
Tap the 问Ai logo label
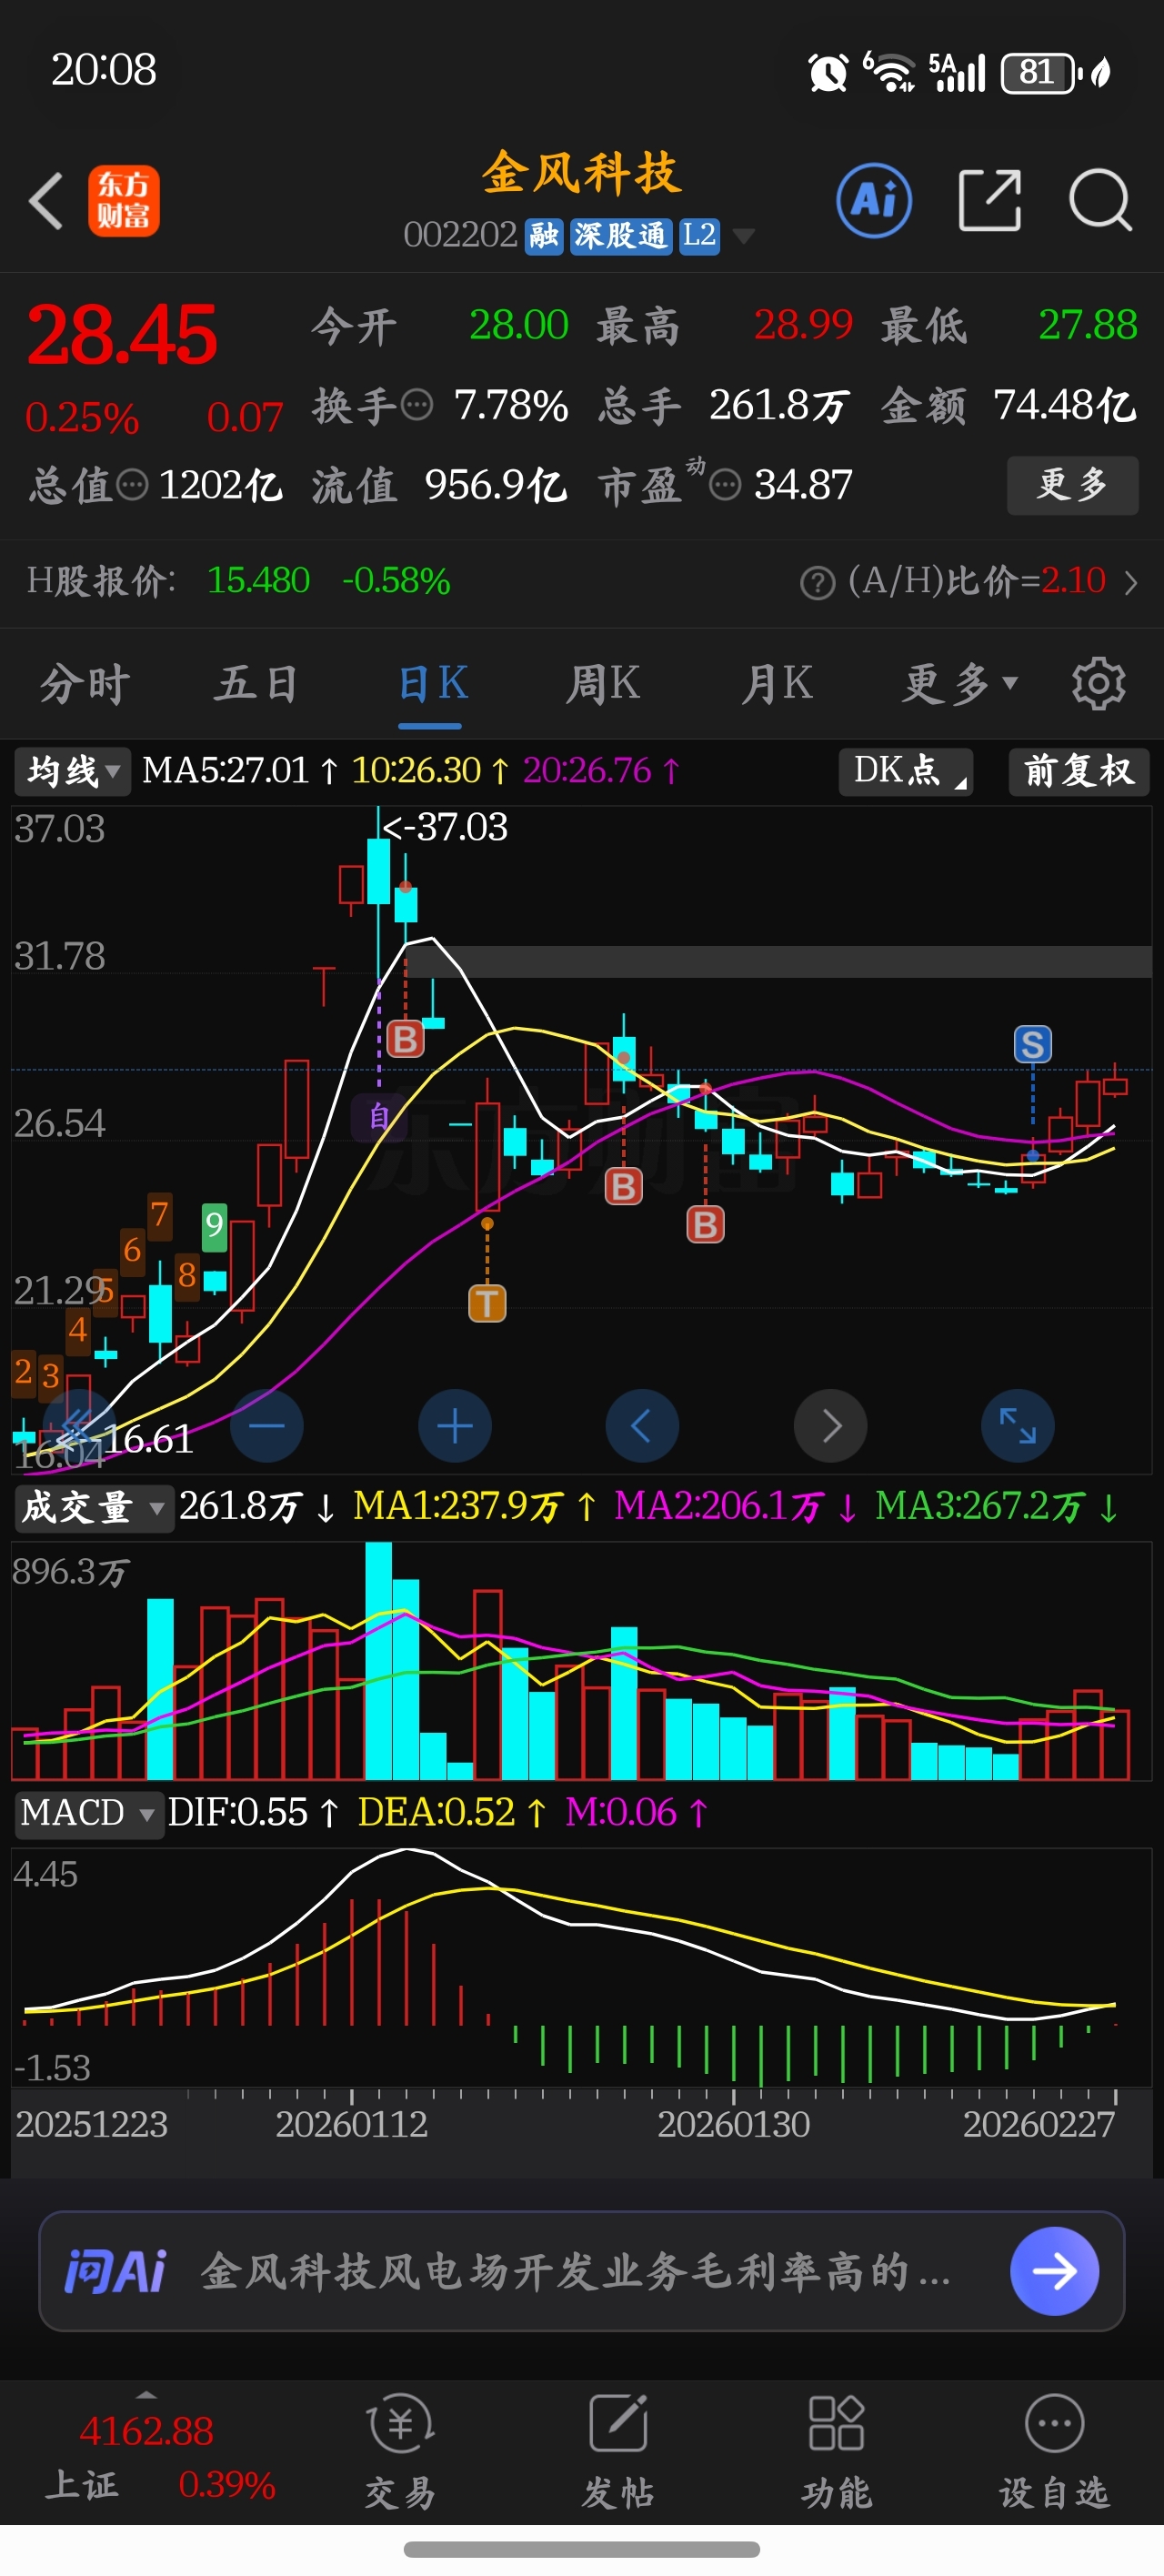coord(116,2271)
